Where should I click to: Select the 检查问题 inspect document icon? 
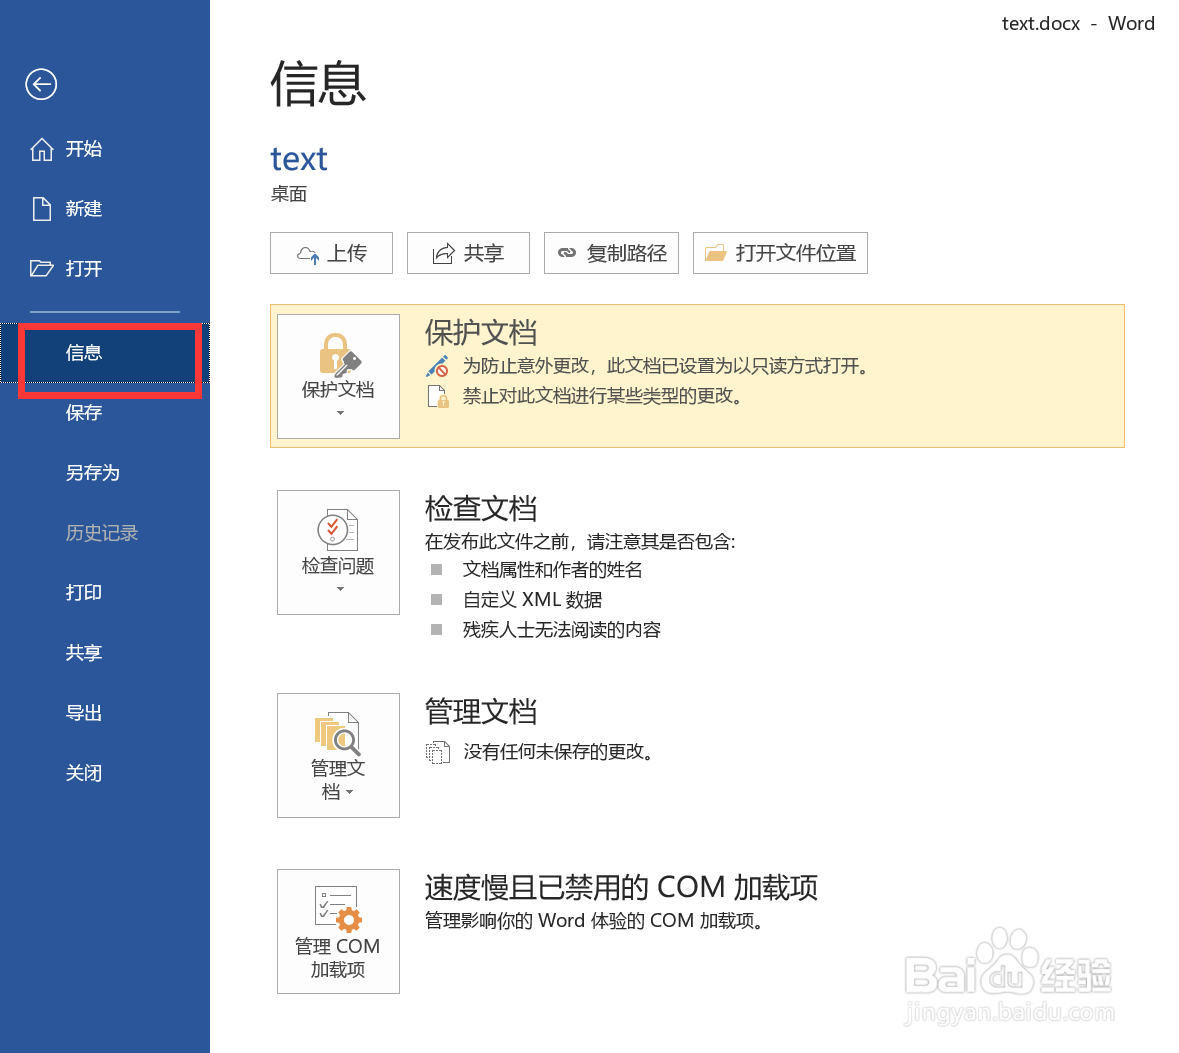[x=338, y=530]
